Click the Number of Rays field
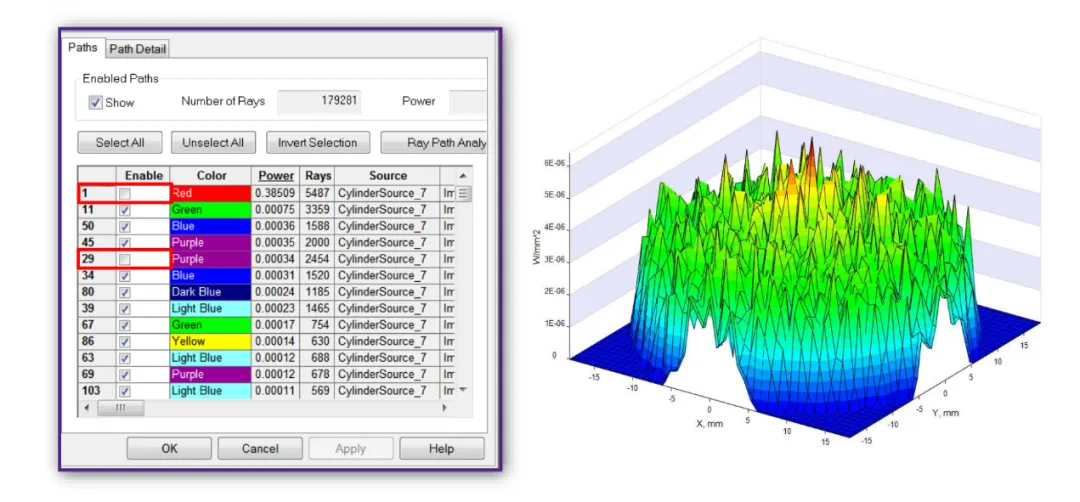 [x=318, y=101]
